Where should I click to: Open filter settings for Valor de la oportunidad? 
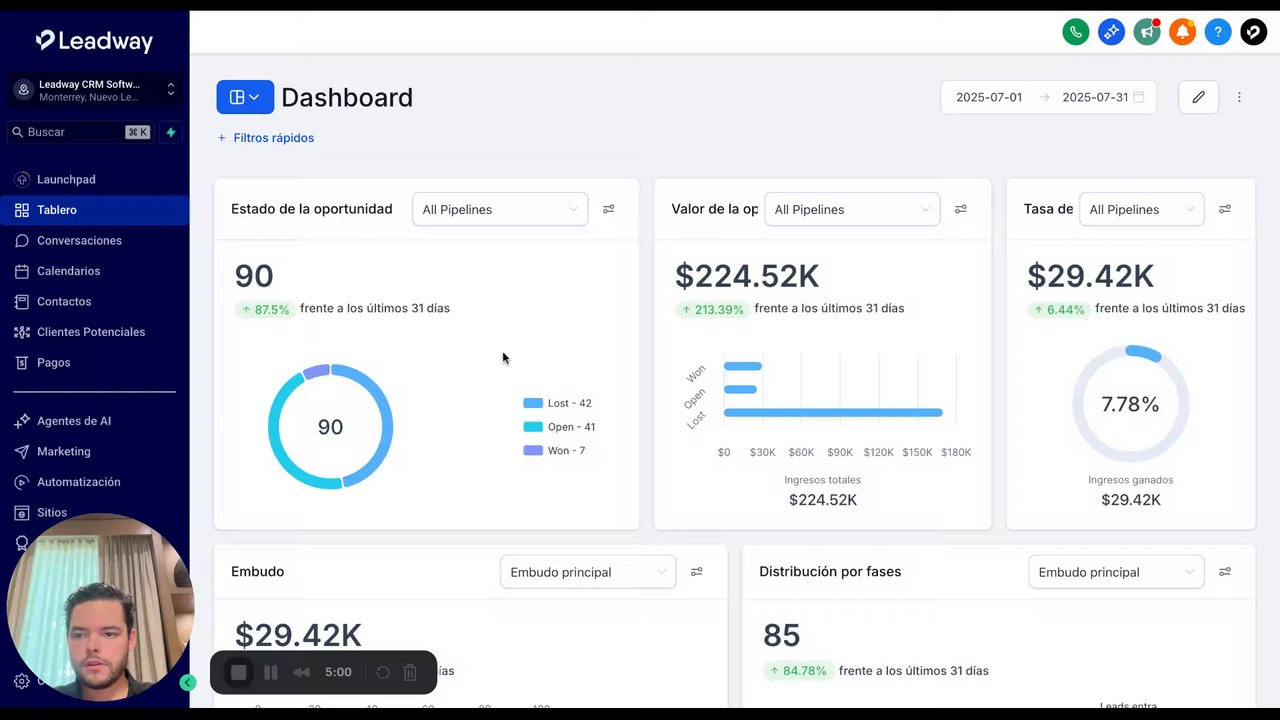tap(960, 209)
